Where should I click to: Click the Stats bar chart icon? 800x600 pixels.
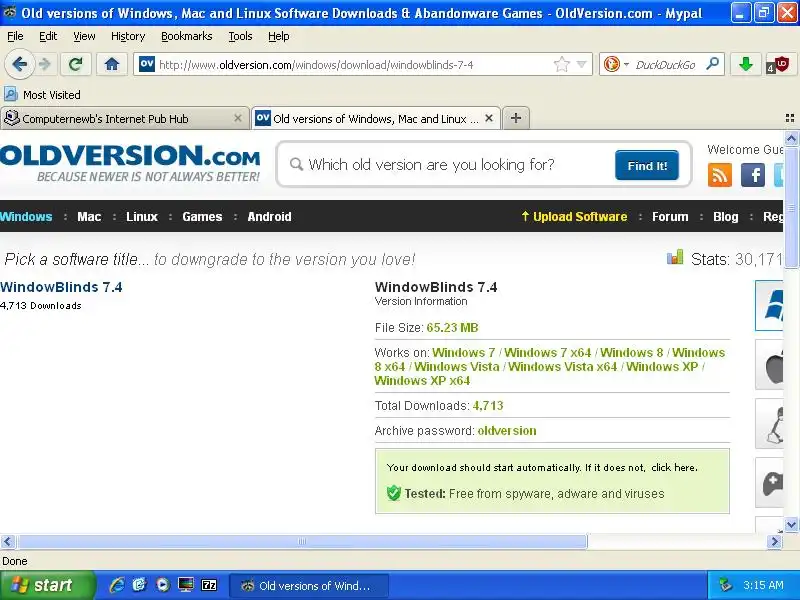(x=675, y=257)
